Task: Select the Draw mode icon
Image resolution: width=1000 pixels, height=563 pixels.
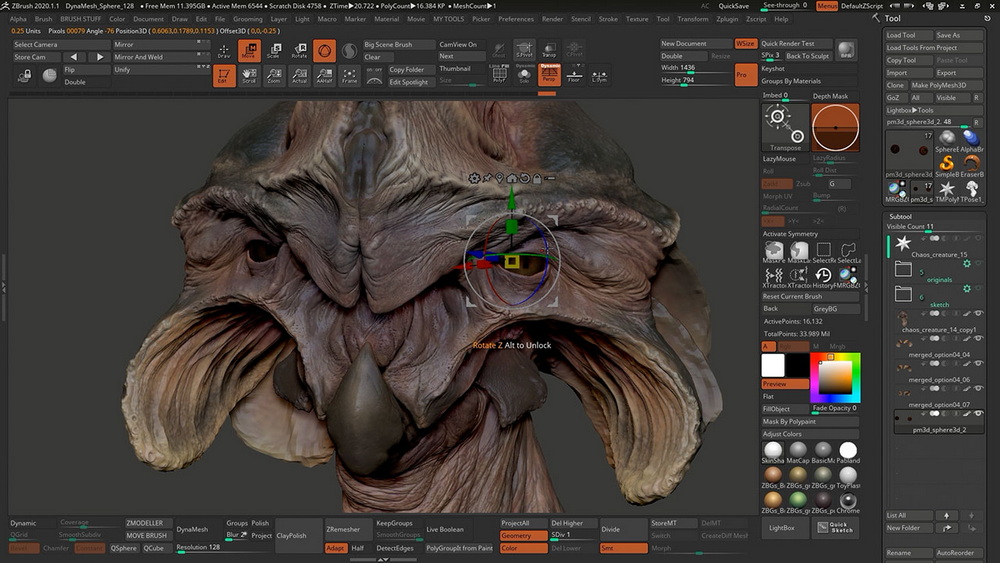Action: (224, 50)
